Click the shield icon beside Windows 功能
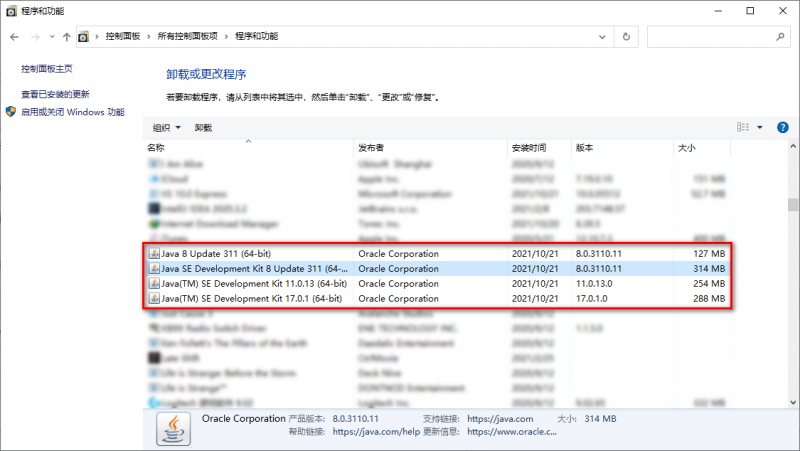The image size is (800, 451). coord(11,112)
